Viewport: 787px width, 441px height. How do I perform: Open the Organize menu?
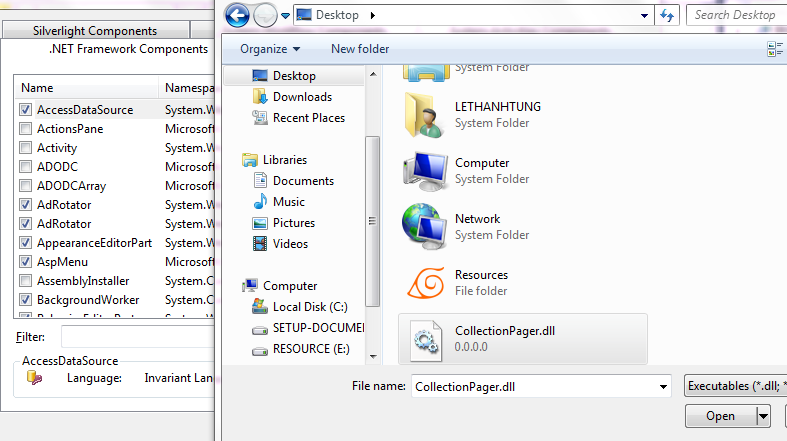270,49
